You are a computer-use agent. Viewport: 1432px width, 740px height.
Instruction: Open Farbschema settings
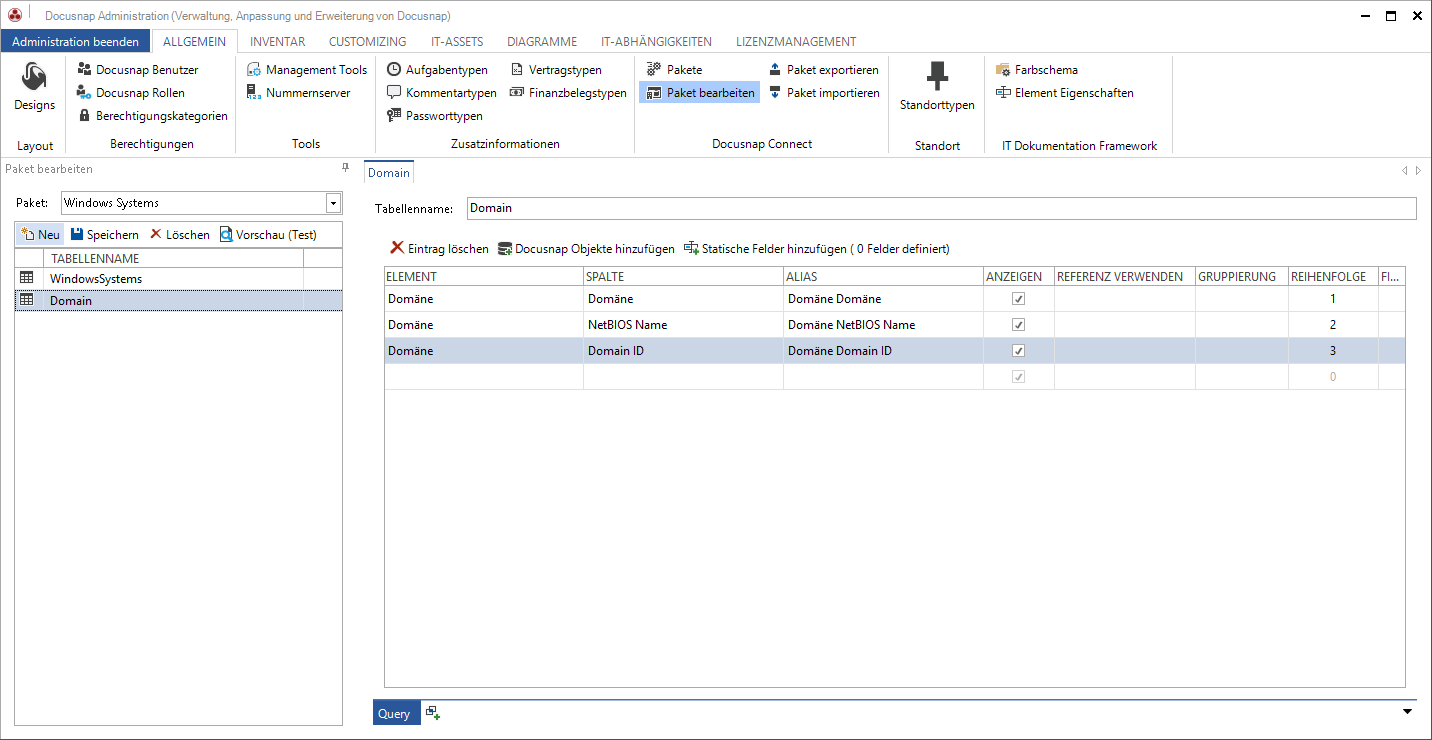1037,70
